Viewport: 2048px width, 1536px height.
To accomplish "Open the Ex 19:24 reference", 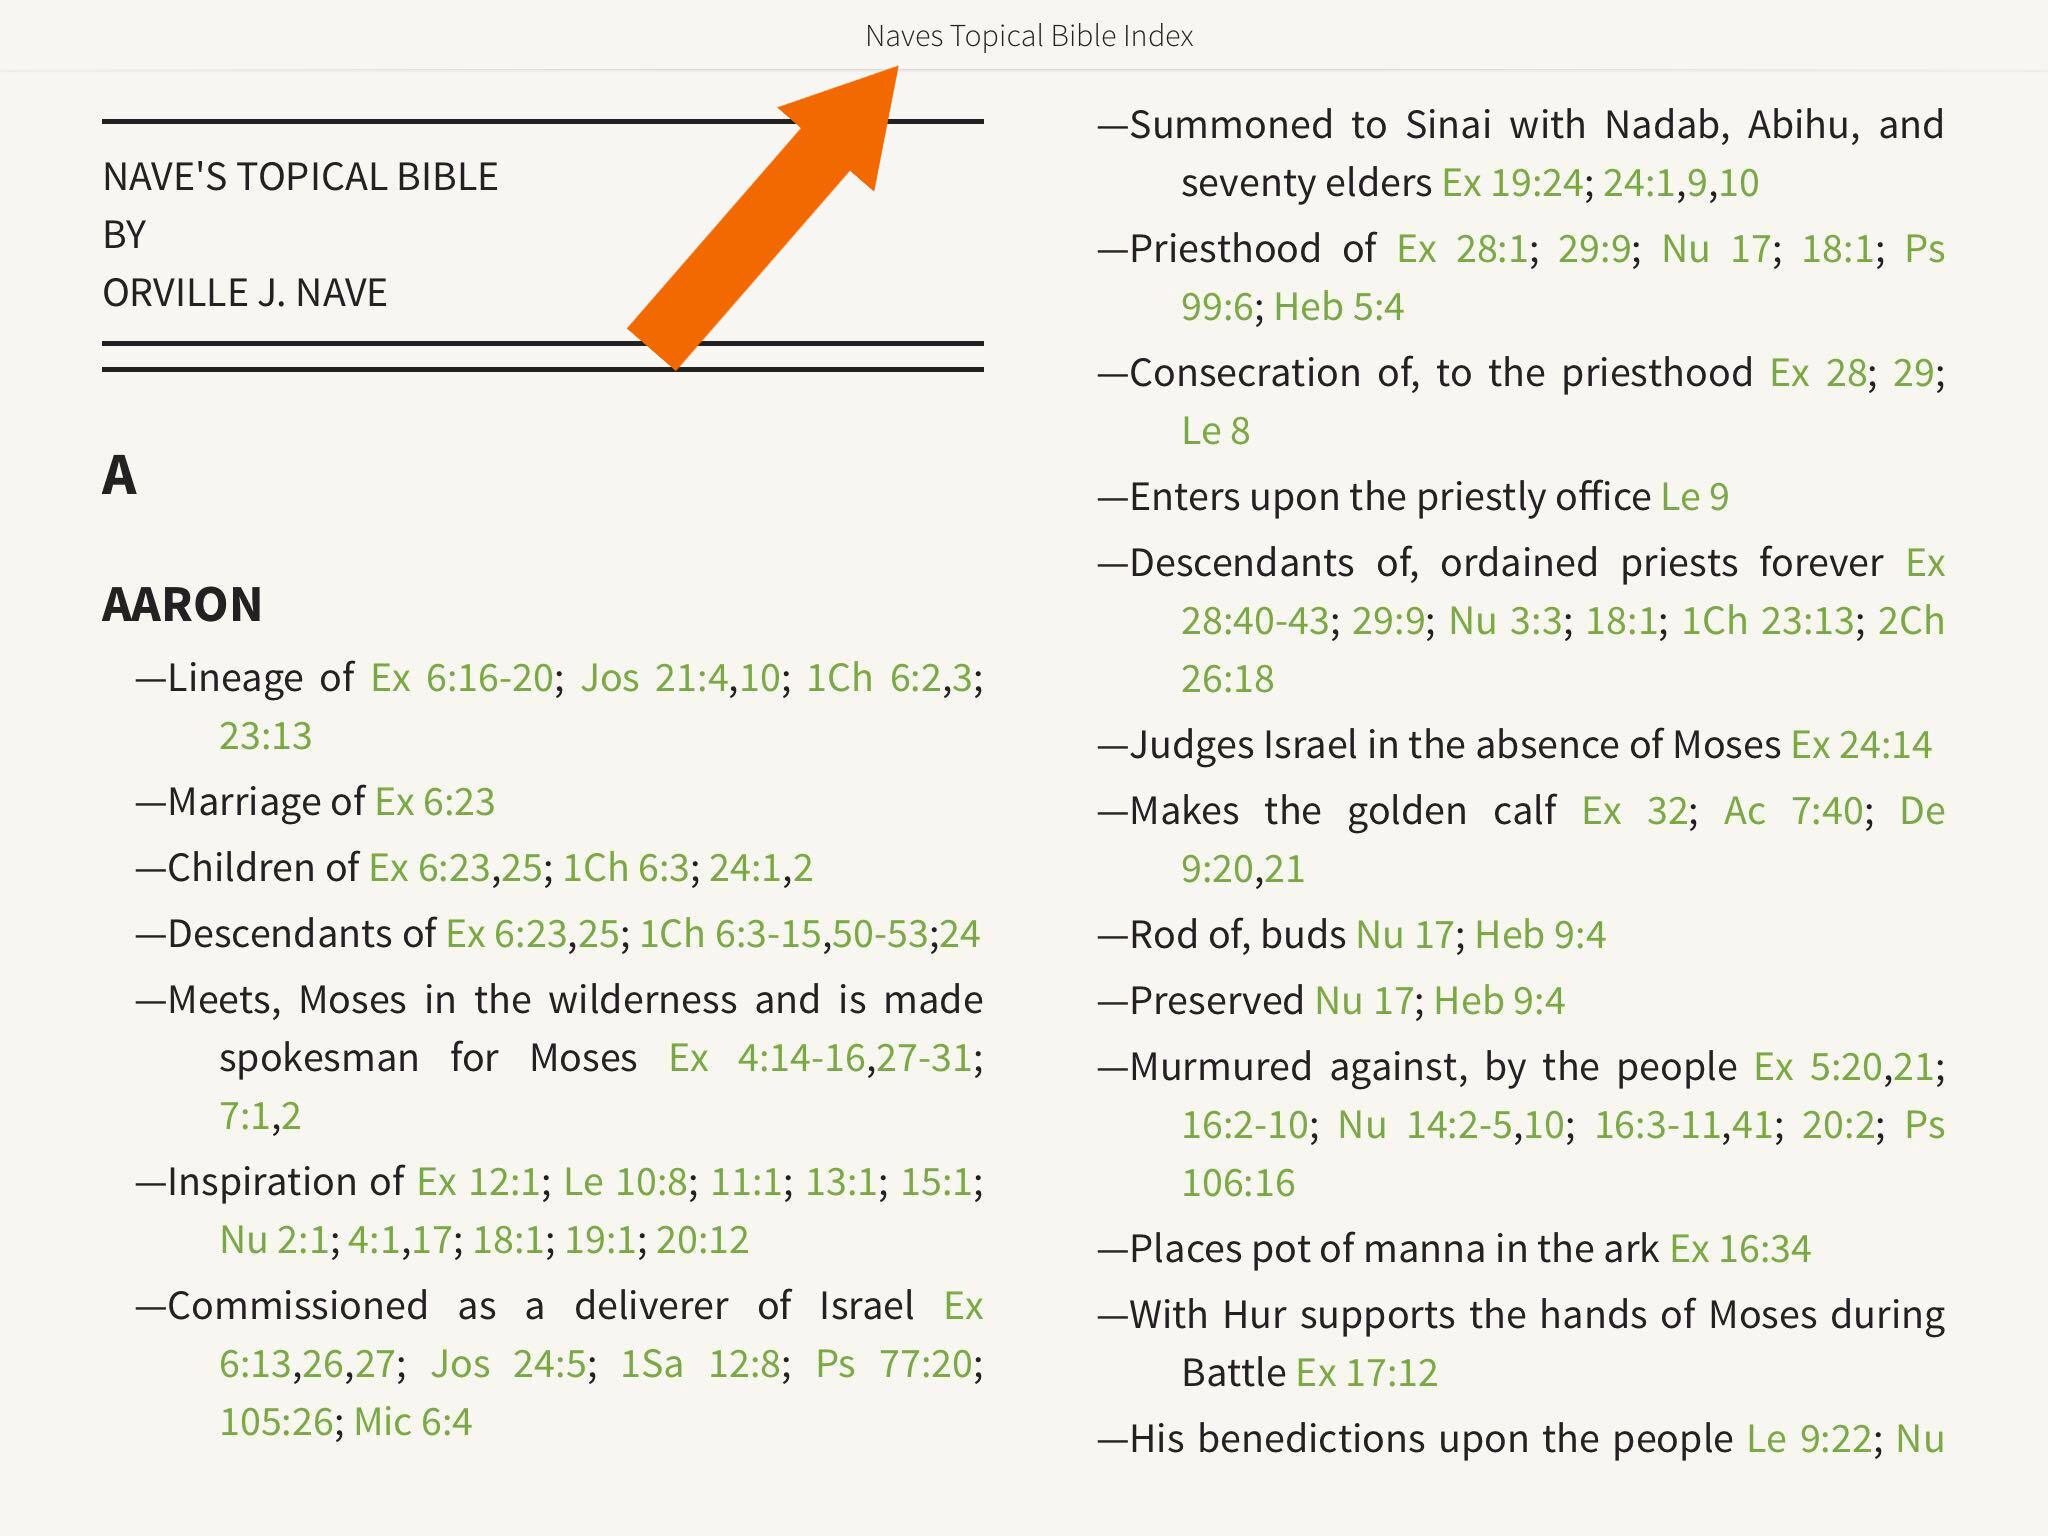I will coord(1513,184).
